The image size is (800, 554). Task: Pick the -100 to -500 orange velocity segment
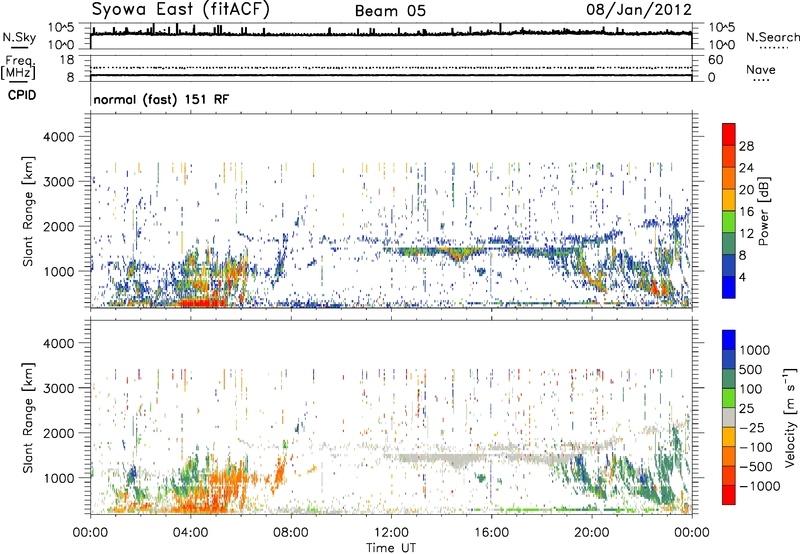[729, 456]
